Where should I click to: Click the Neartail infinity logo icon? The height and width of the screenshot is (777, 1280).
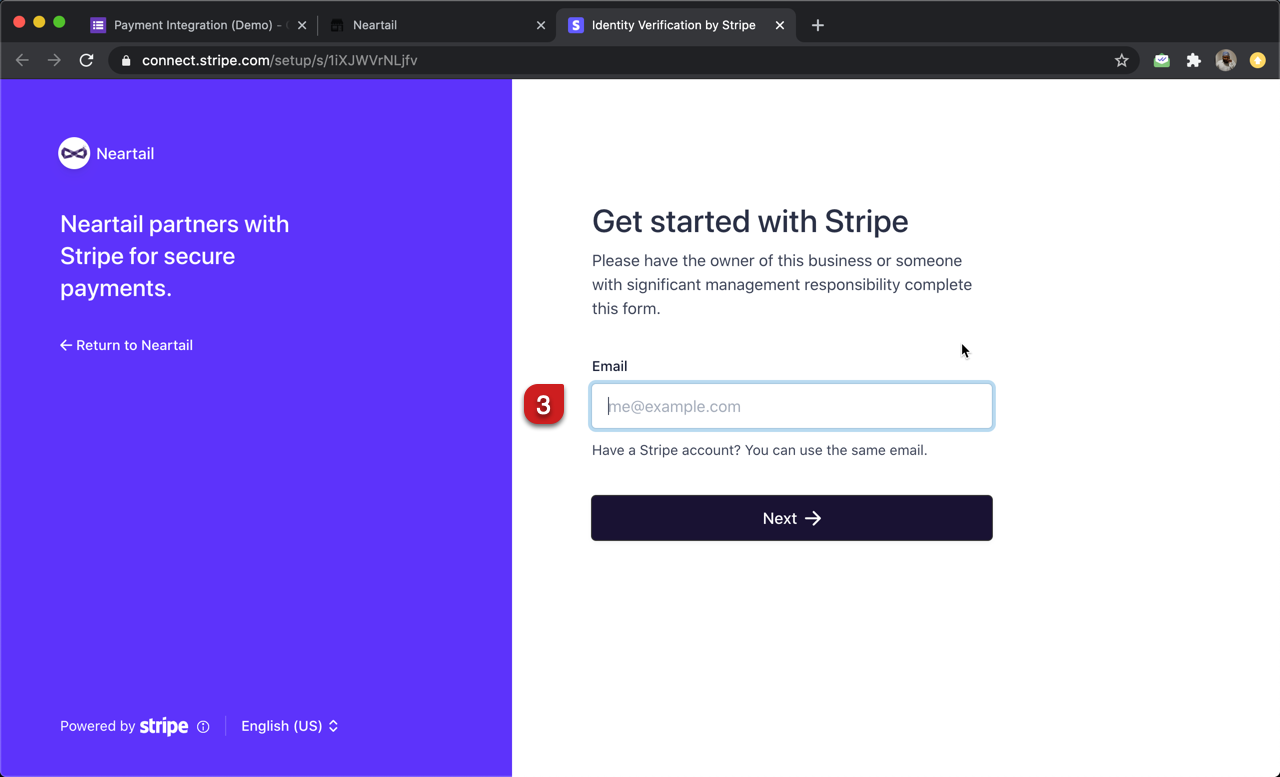tap(74, 153)
